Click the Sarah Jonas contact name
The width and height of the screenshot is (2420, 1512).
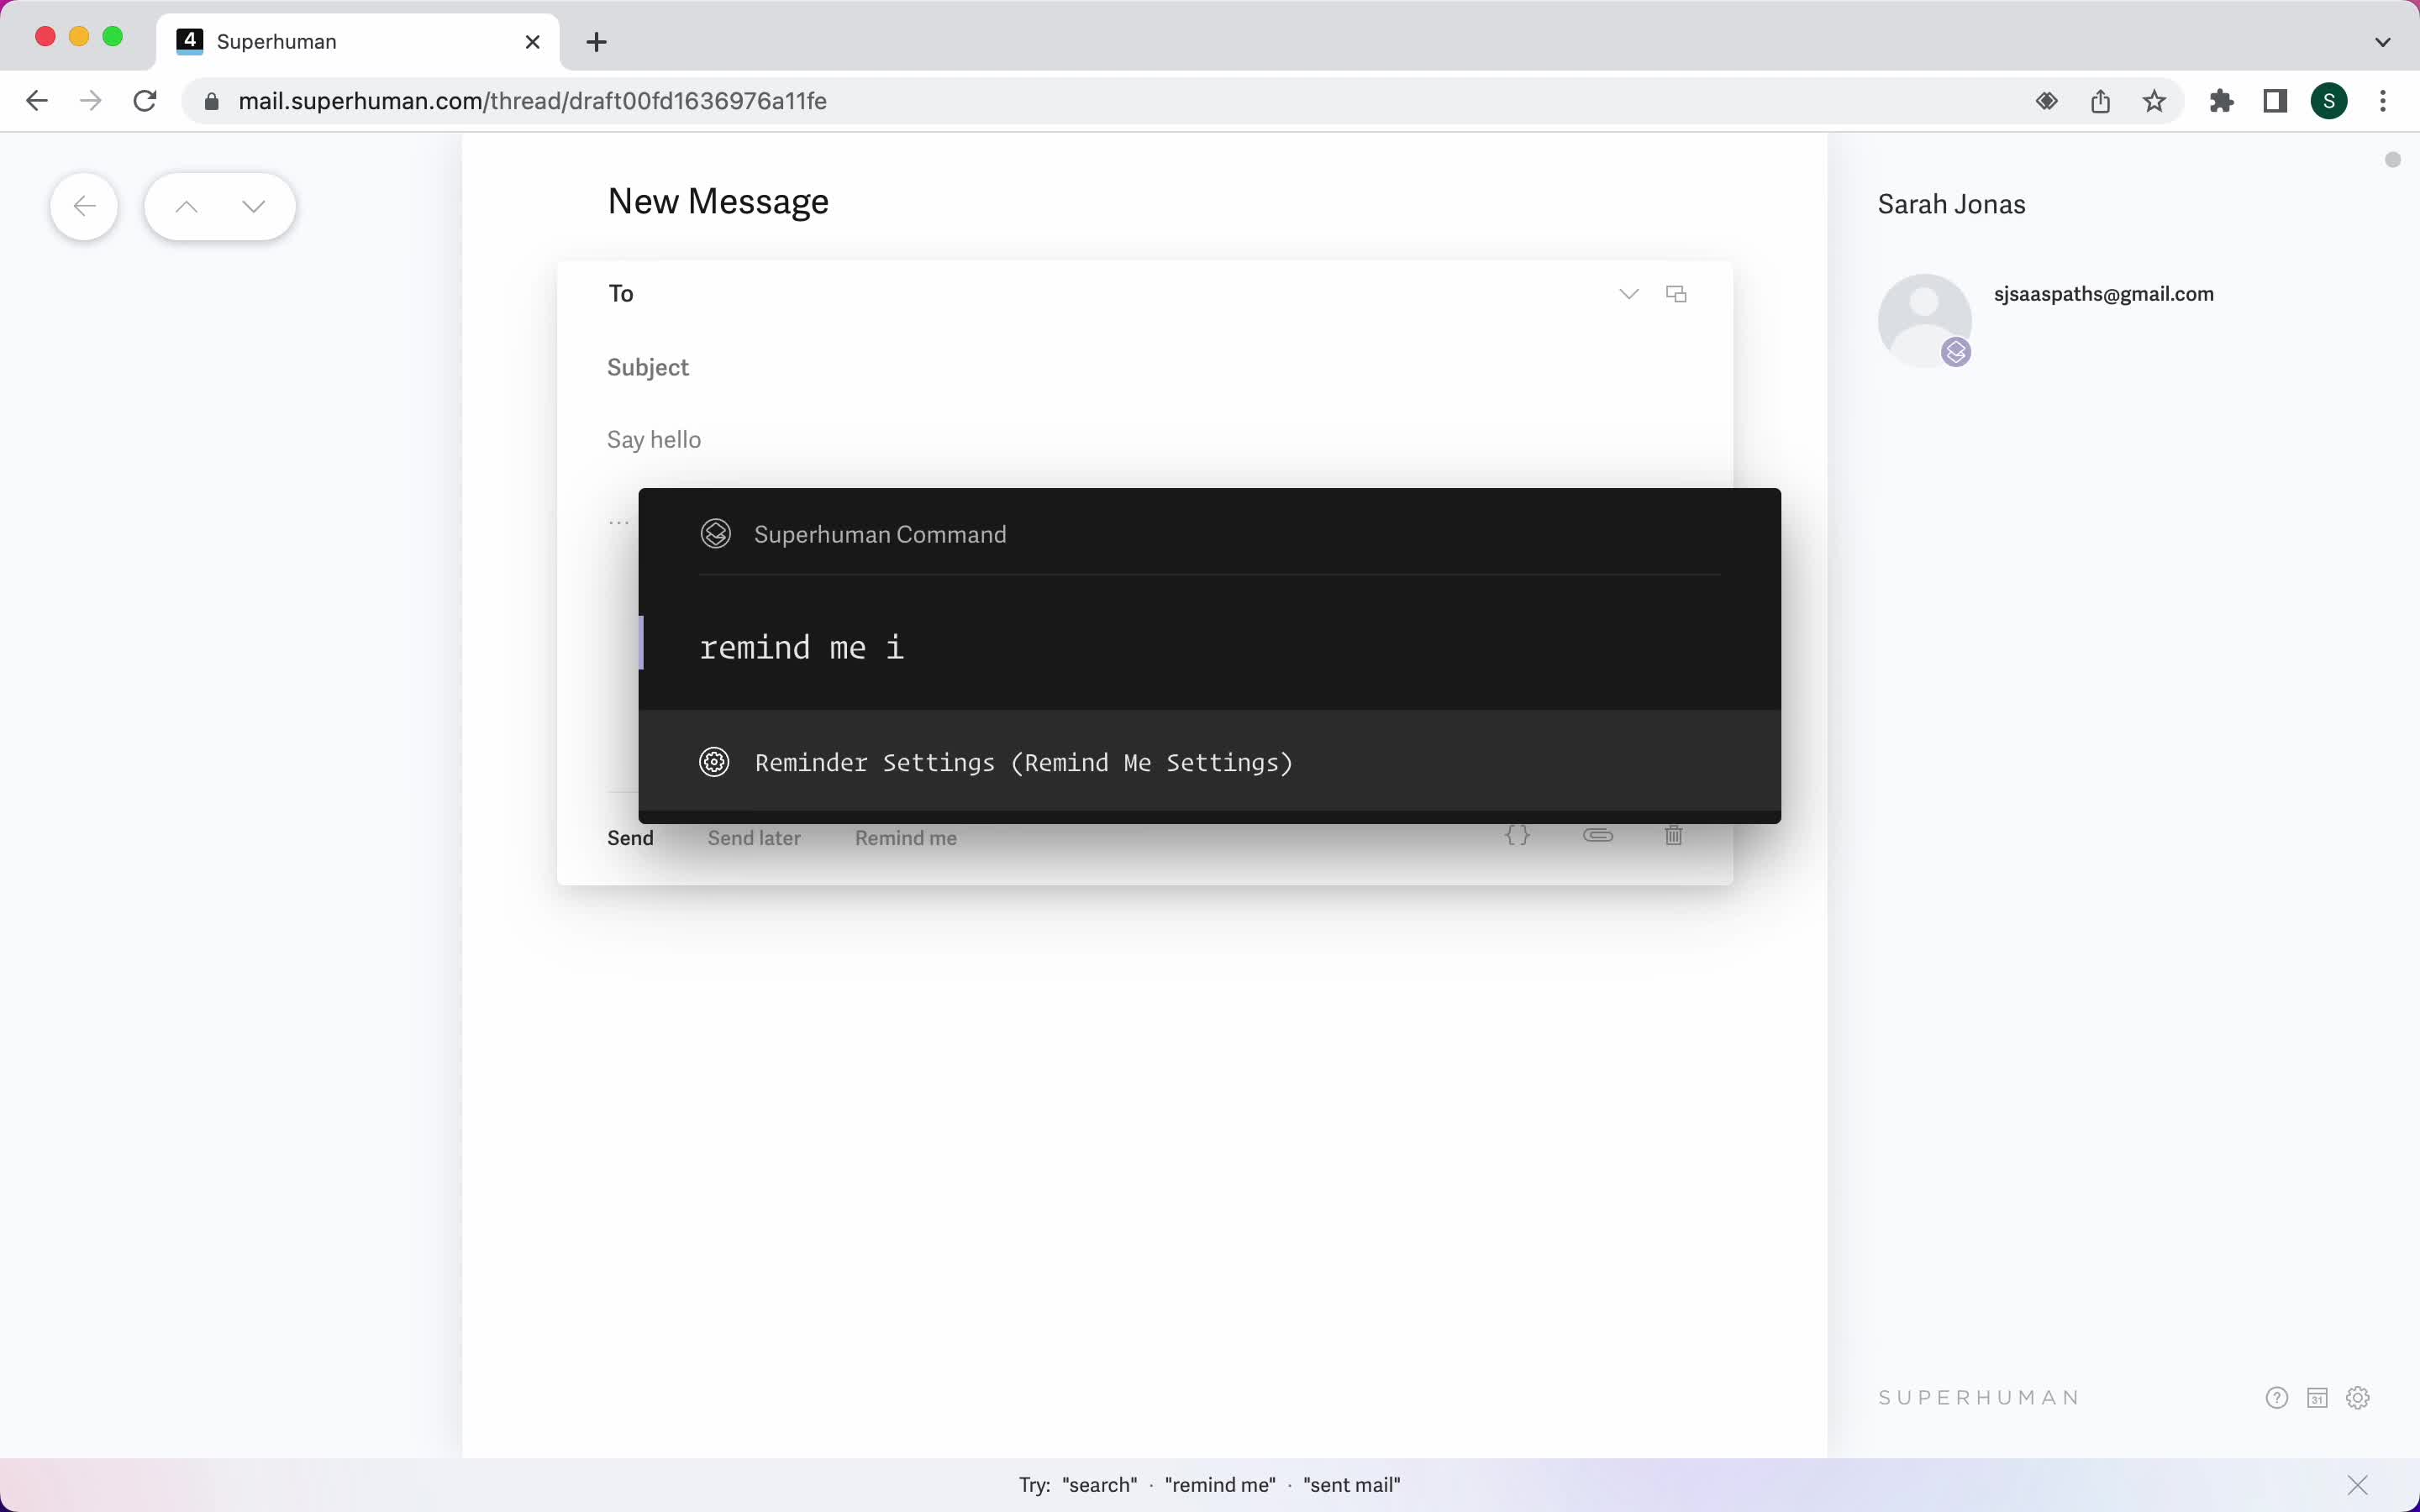point(1951,205)
